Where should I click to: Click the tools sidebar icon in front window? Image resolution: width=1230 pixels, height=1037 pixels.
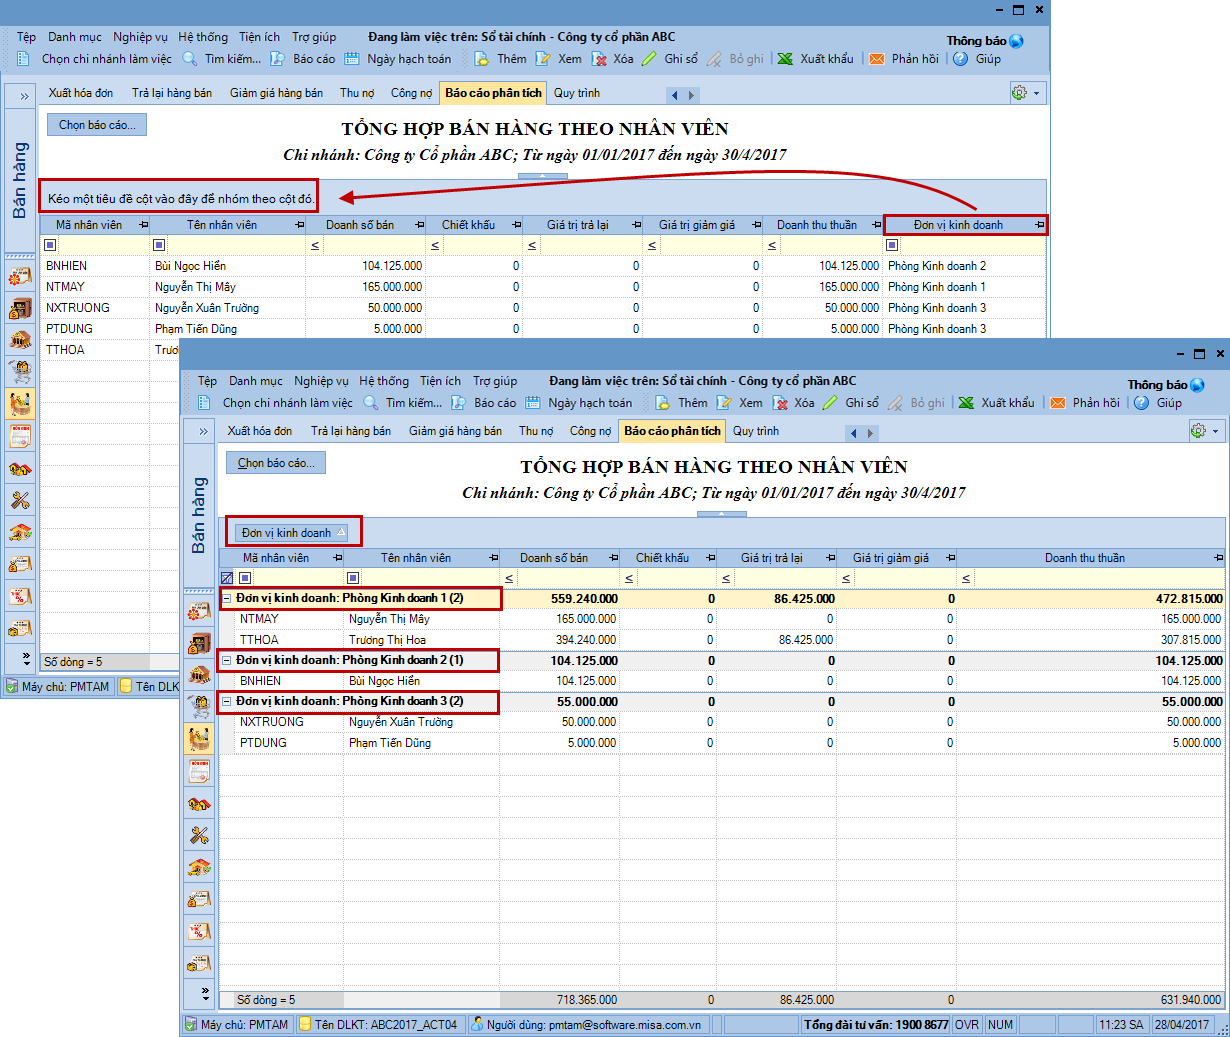[199, 835]
